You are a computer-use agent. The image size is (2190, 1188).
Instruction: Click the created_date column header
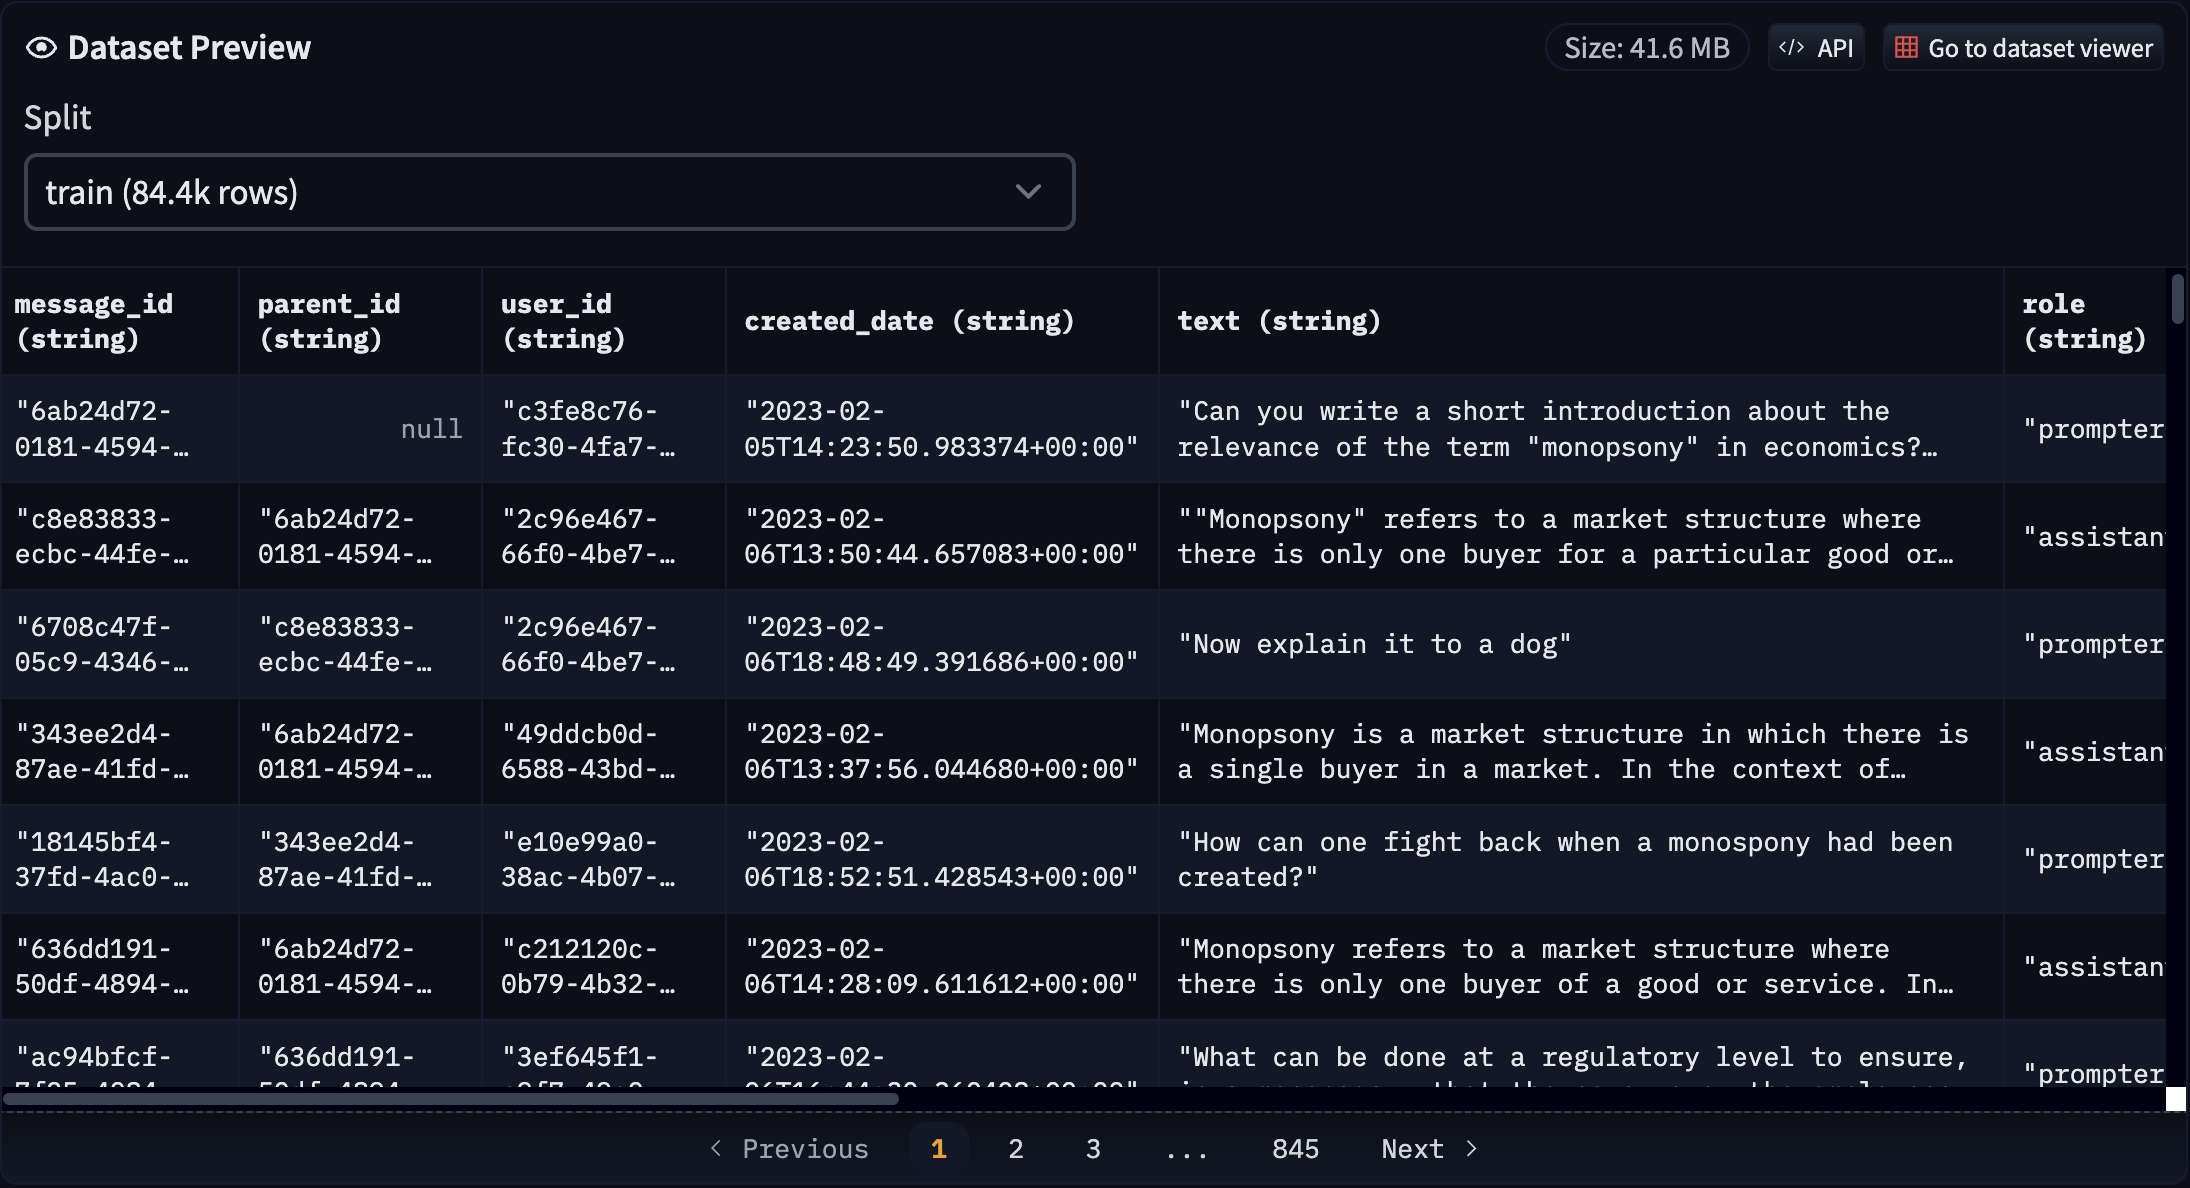pos(908,321)
